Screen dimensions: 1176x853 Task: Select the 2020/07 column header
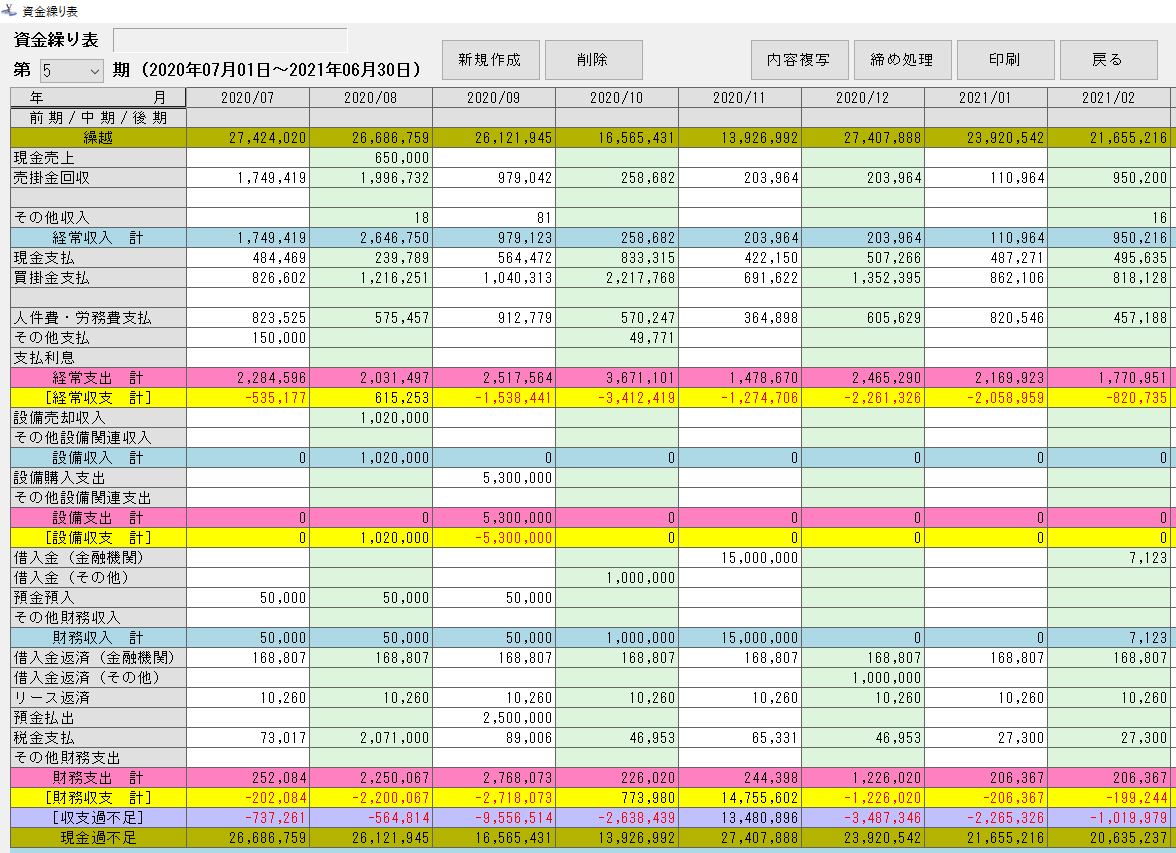pyautogui.click(x=248, y=98)
